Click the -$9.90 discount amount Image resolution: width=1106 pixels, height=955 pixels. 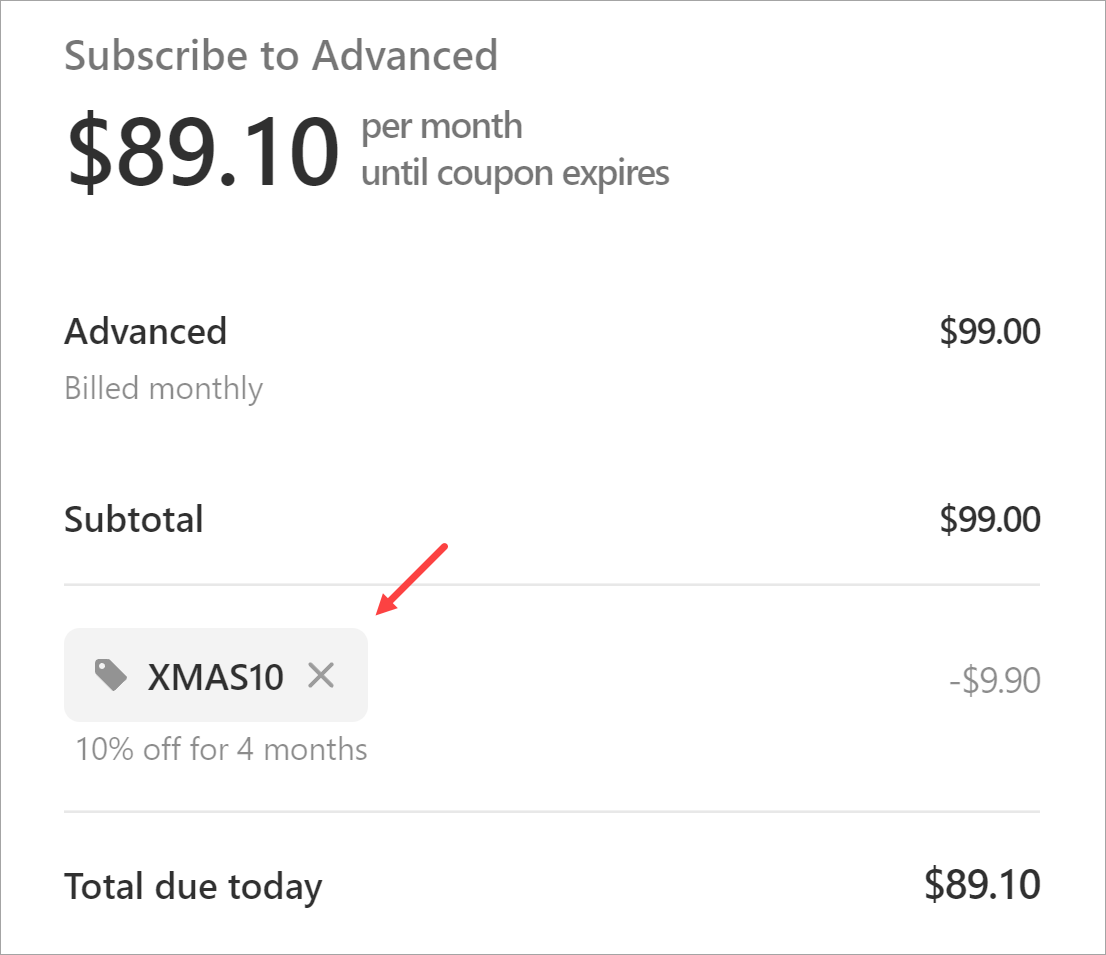pyautogui.click(x=994, y=681)
